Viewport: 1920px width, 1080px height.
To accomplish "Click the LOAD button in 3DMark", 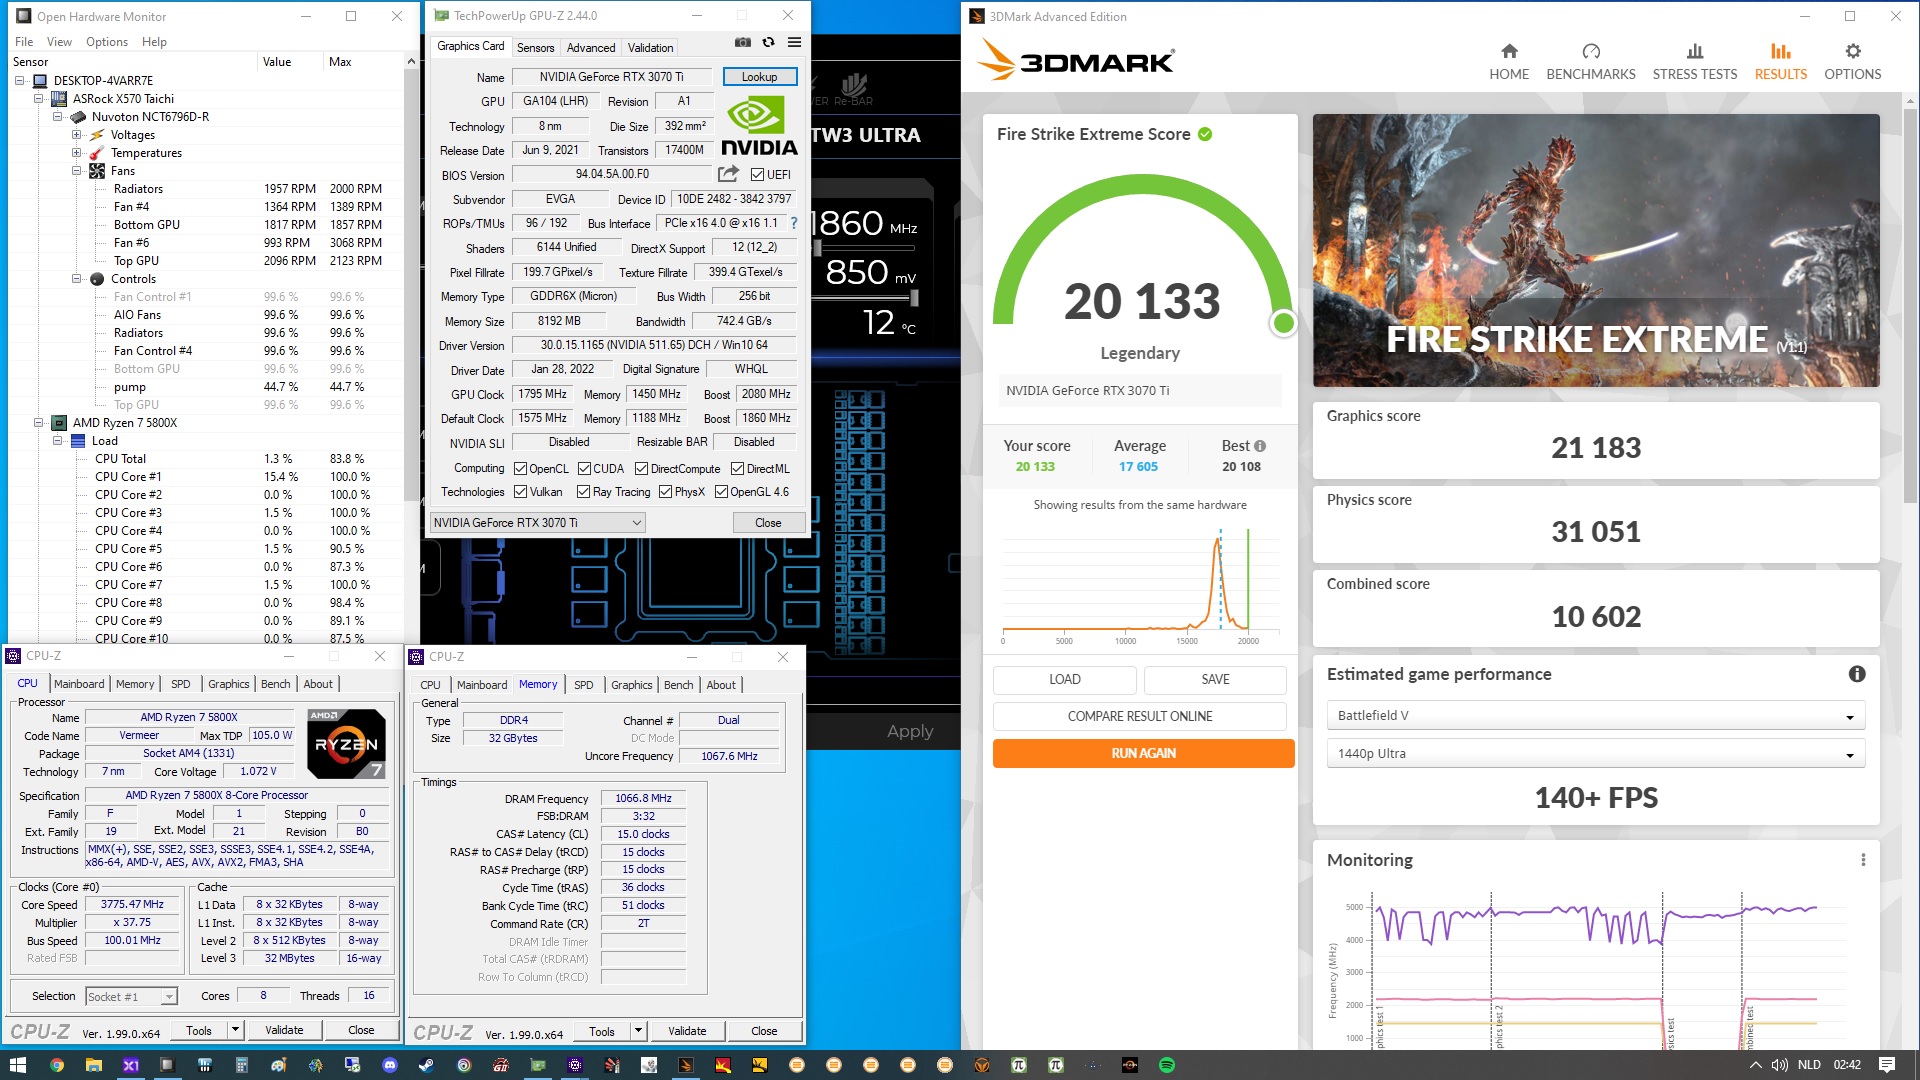I will (x=1064, y=680).
